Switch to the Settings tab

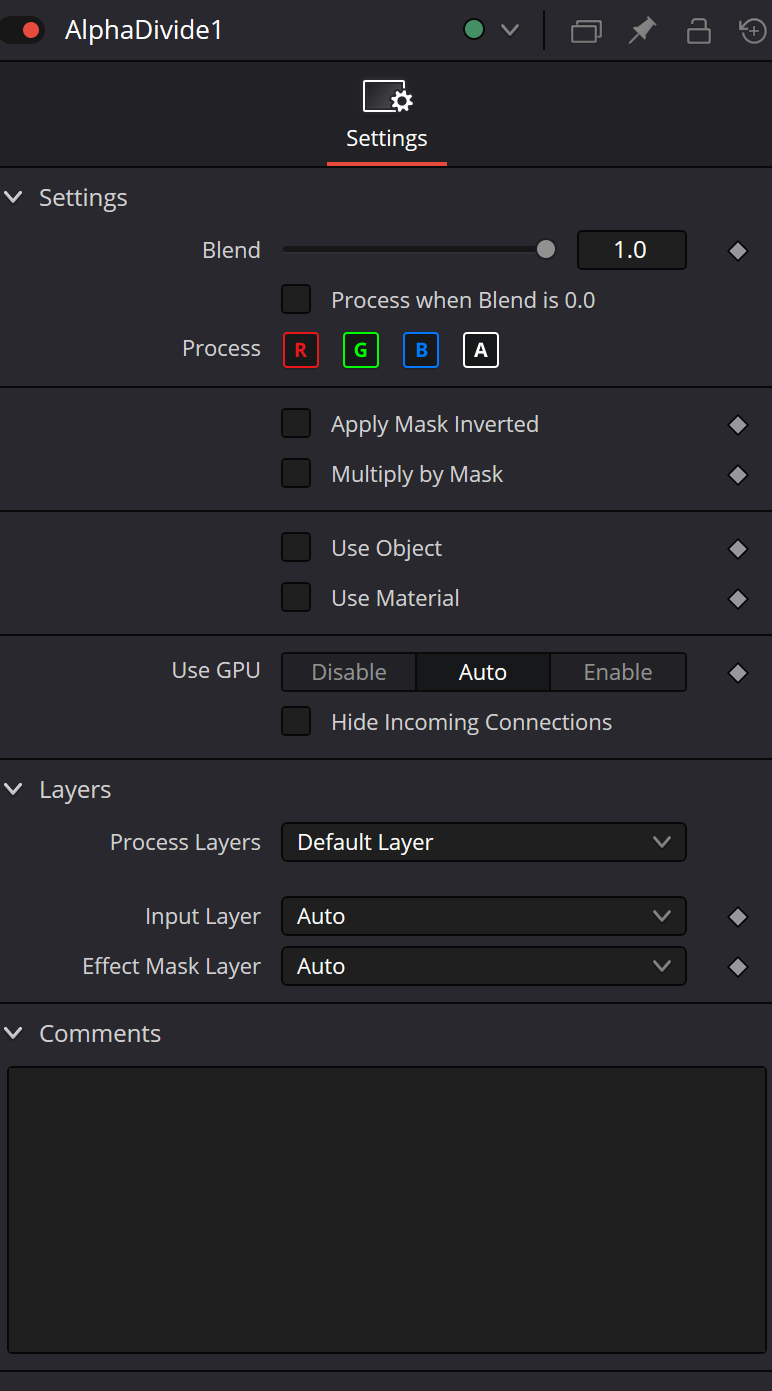pos(387,115)
